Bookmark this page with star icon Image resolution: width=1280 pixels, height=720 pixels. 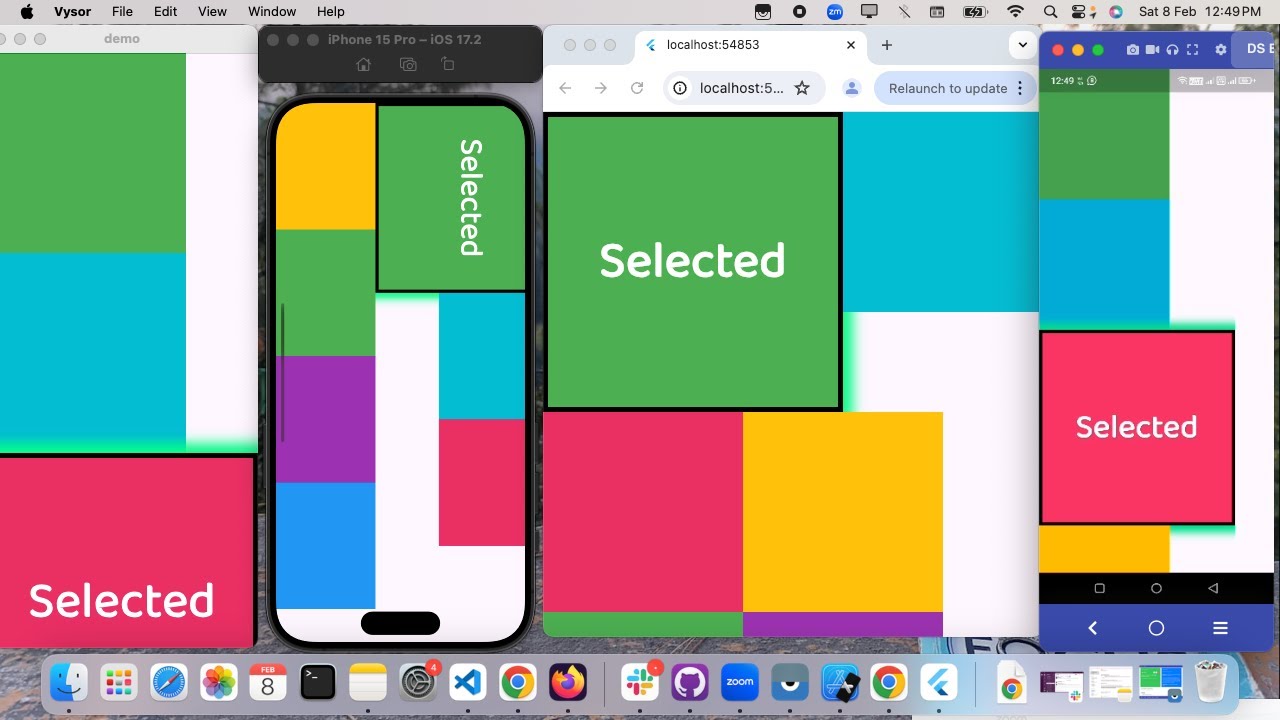tap(802, 88)
